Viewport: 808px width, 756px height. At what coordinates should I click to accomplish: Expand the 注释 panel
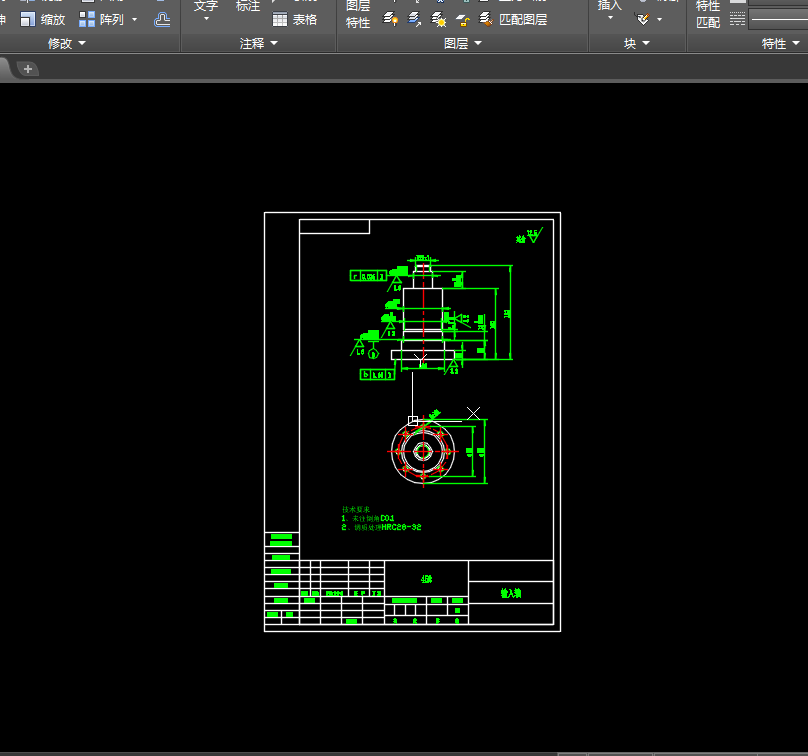(x=259, y=44)
